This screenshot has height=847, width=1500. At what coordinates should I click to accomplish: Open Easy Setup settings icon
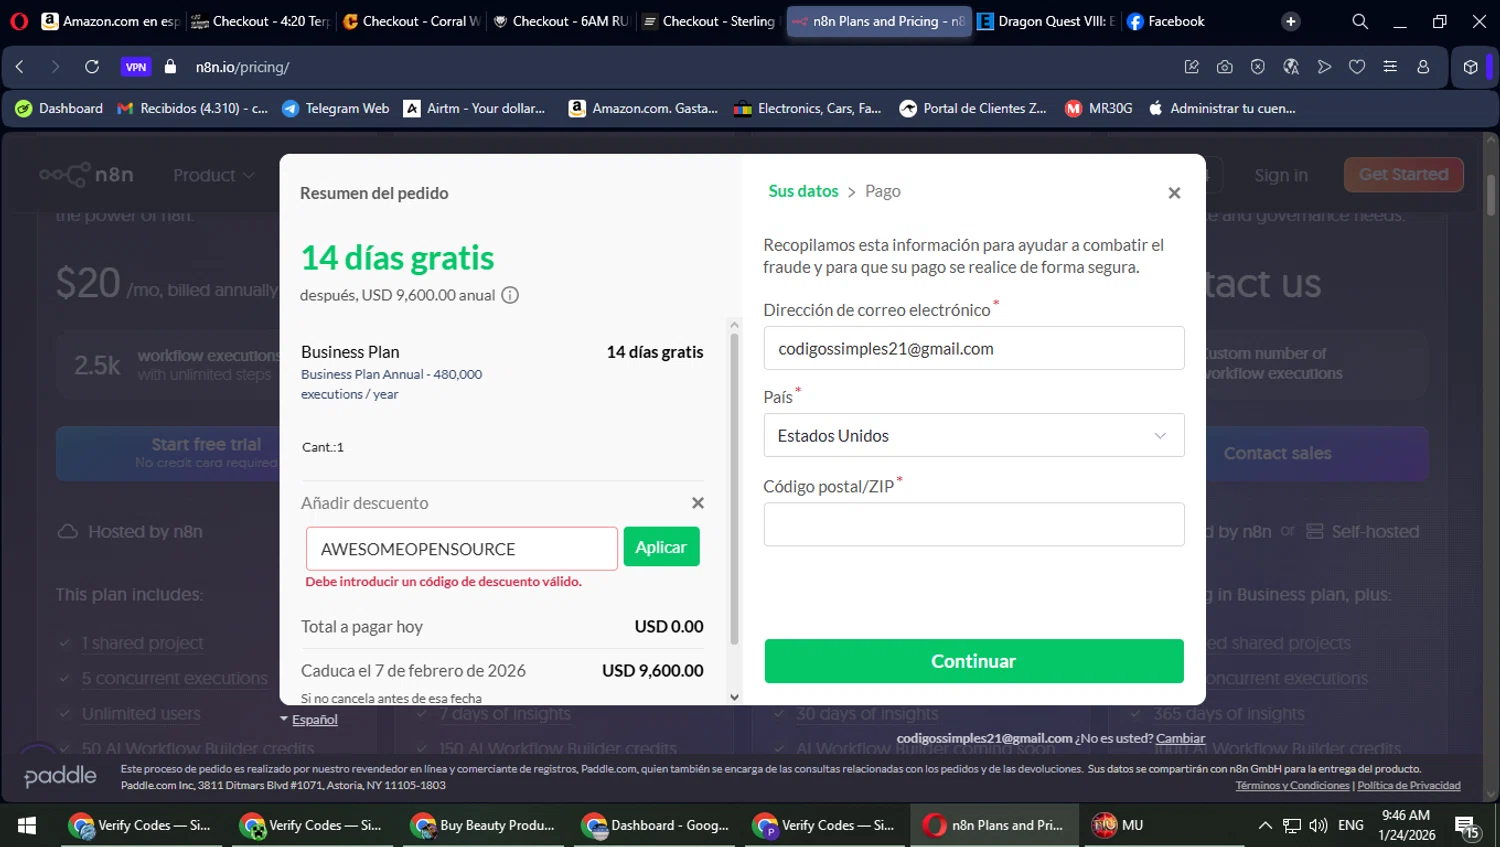1390,67
